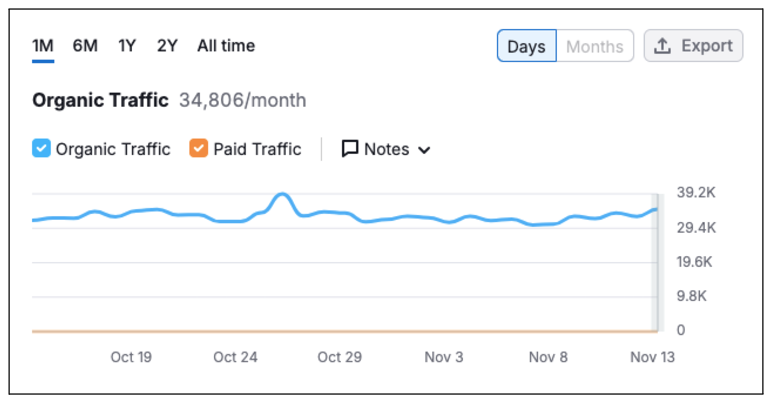Screen dimensions: 769x401
Task: Open the 2Y time range view
Action: (167, 46)
